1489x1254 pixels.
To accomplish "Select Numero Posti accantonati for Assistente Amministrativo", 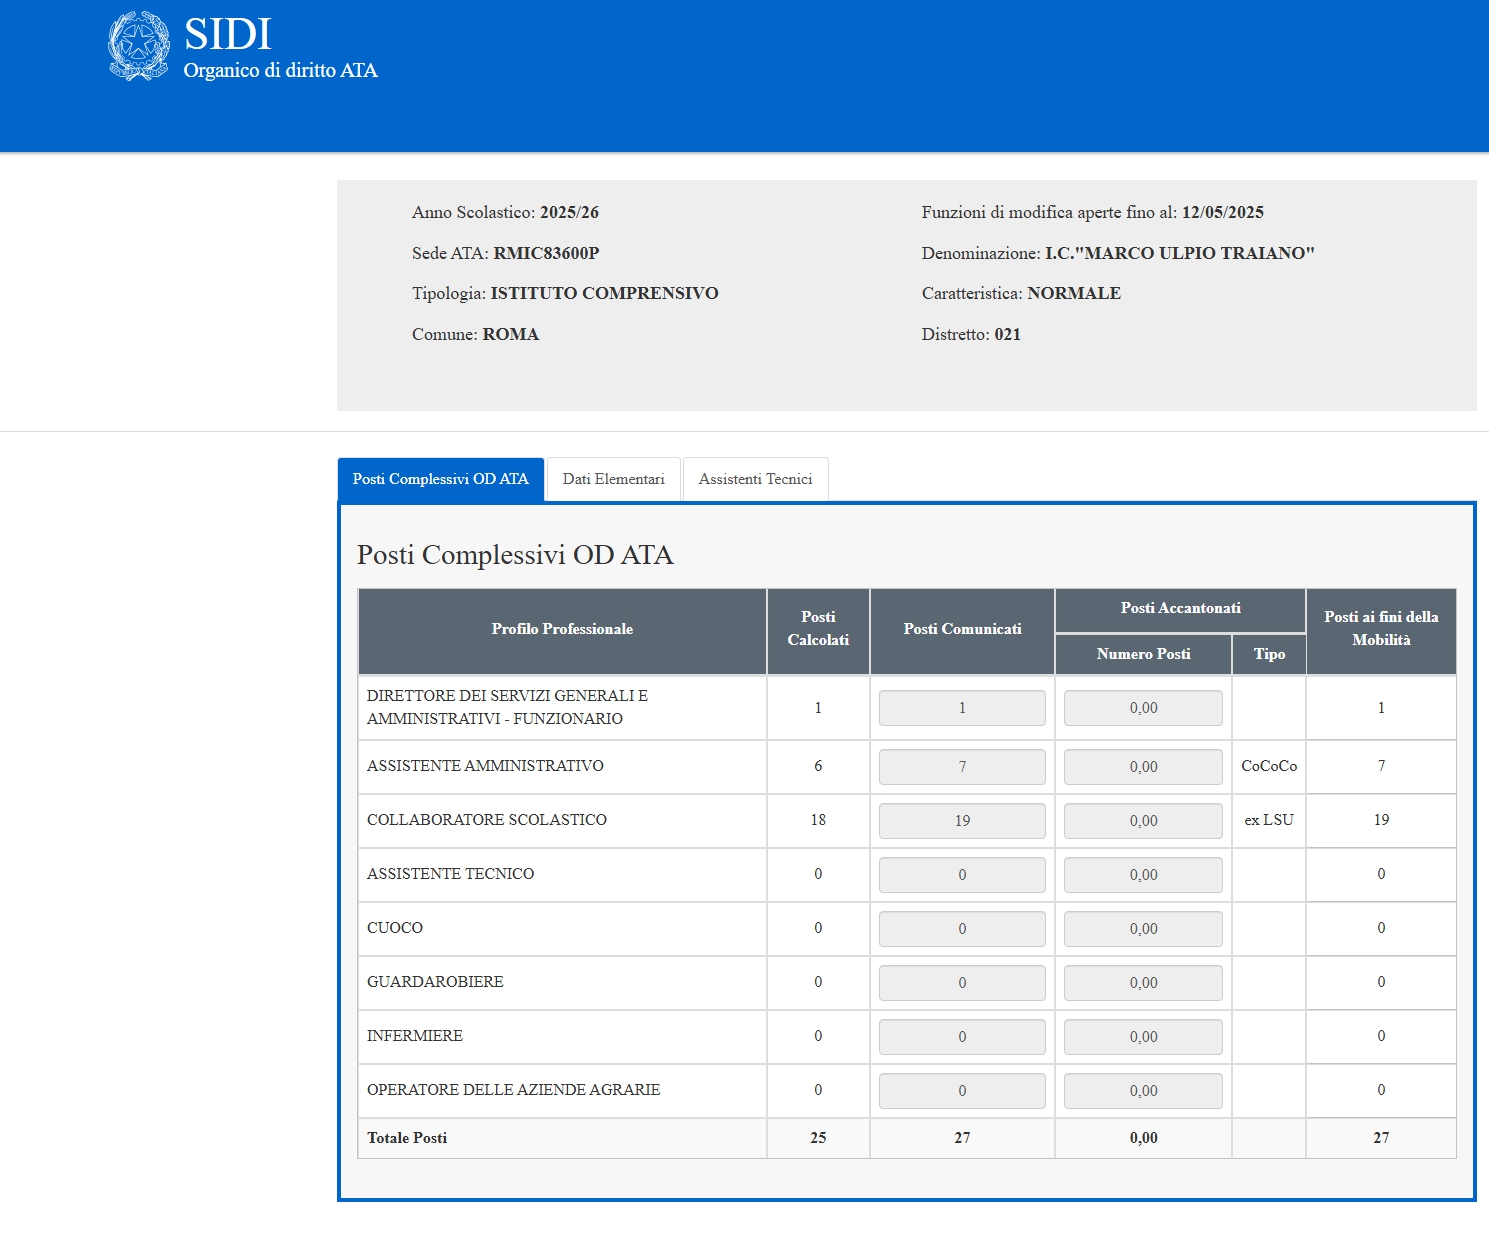I will 1143,767.
